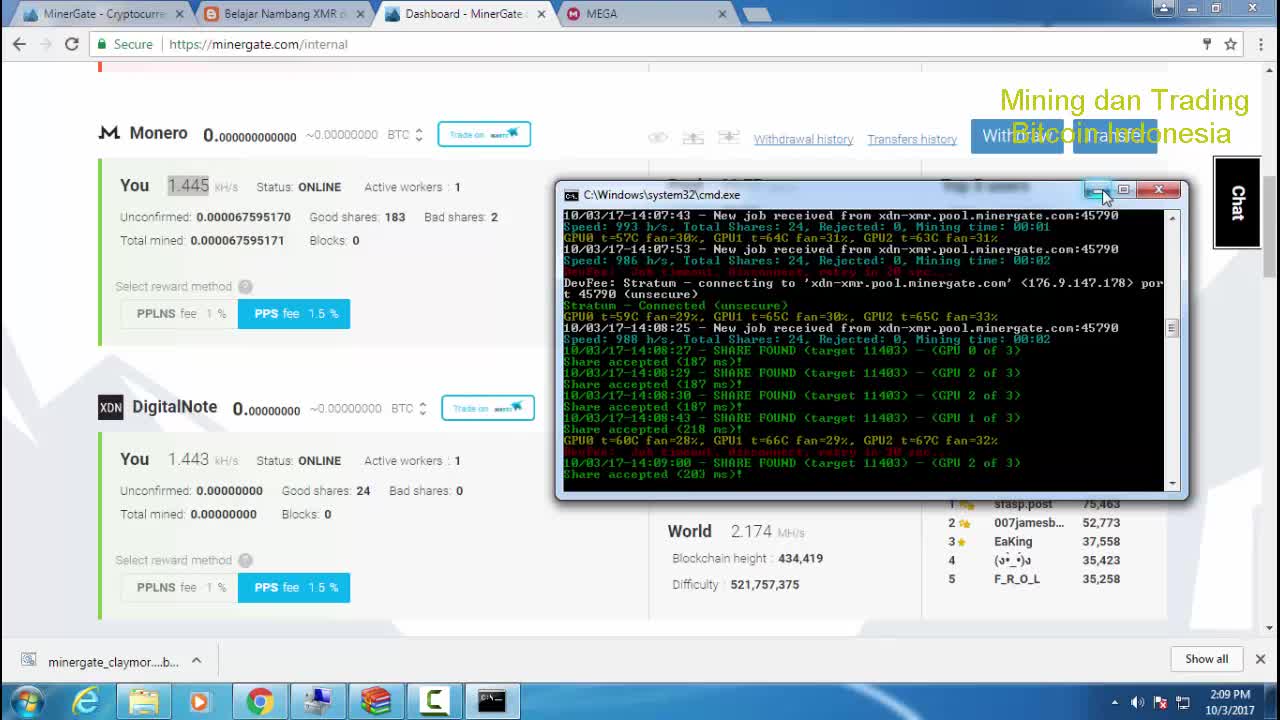Select PPS fee 1.5% for DigitalNote
Image resolution: width=1280 pixels, height=720 pixels.
(295, 587)
